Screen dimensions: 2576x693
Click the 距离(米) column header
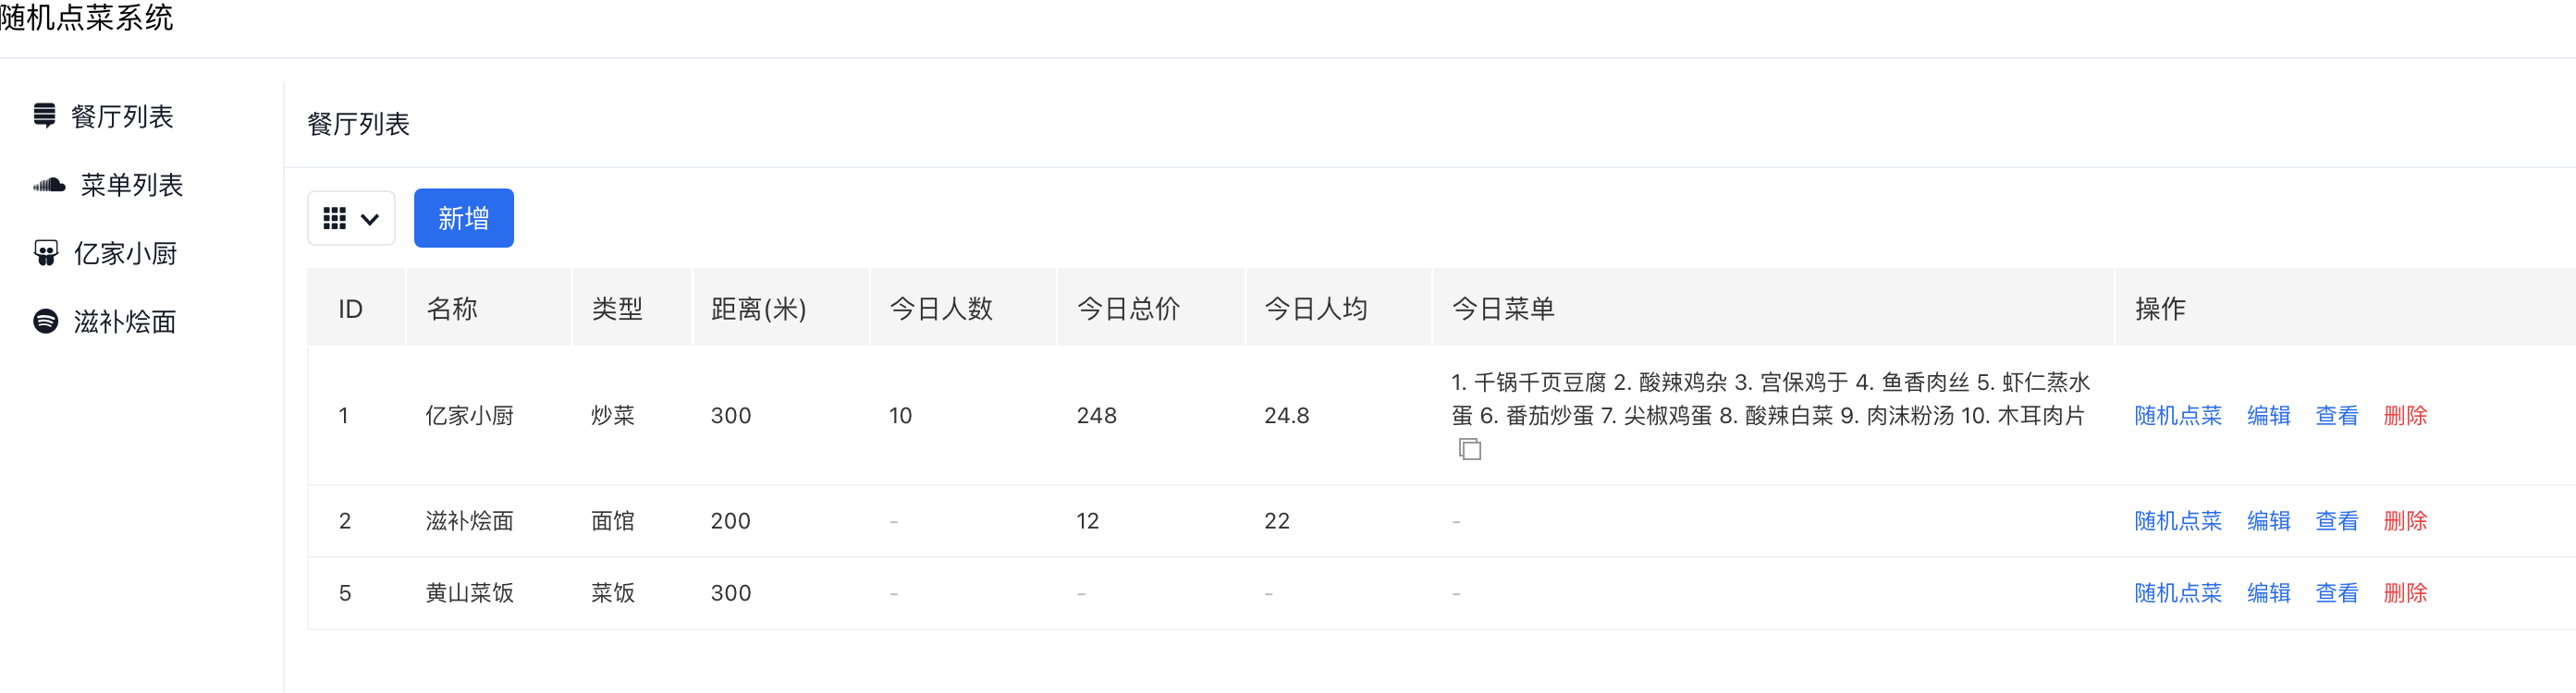coord(758,309)
